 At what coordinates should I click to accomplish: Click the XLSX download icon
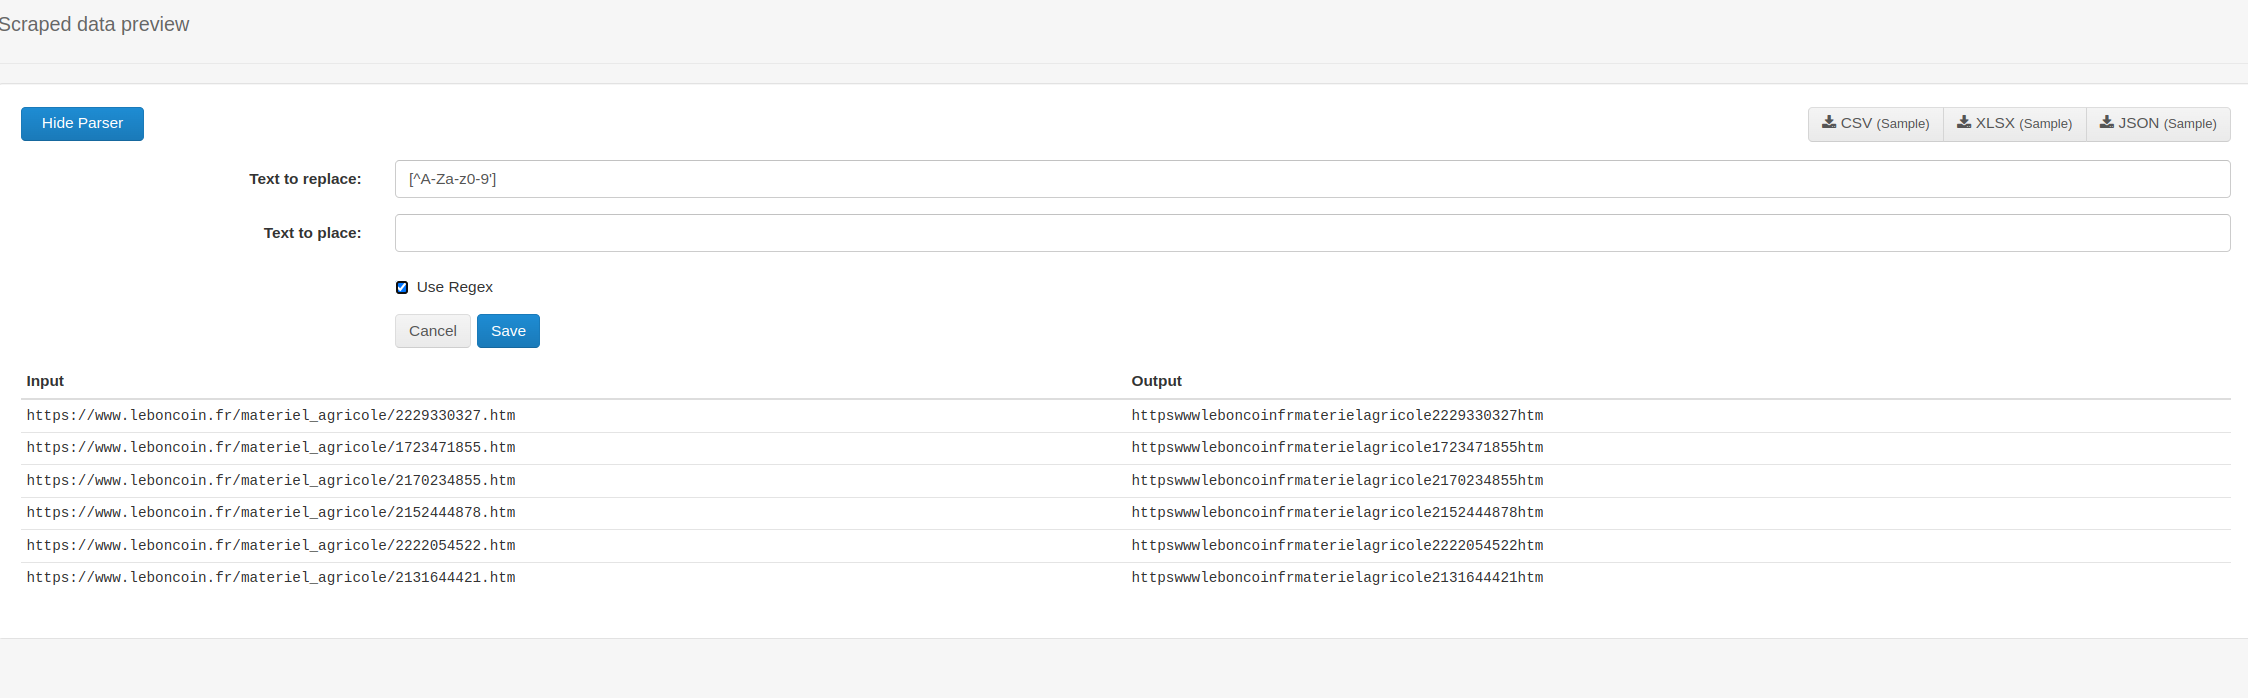click(x=1964, y=123)
